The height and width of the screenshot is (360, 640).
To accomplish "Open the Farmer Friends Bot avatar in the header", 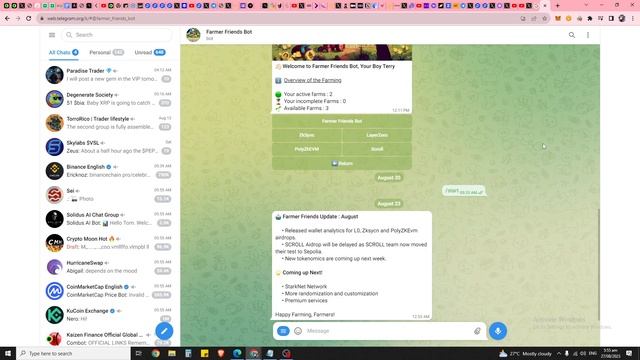I will tap(193, 35).
